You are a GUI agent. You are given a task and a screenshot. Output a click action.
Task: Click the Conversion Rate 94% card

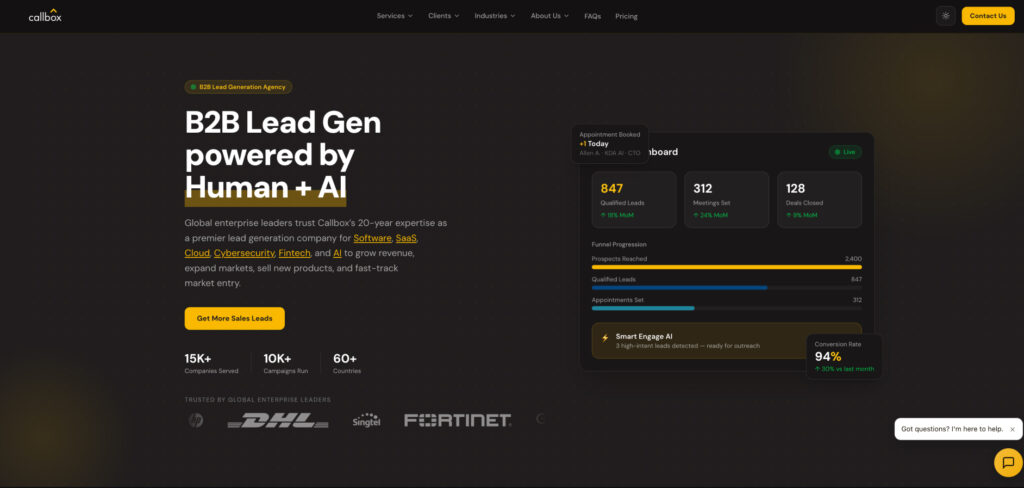844,357
